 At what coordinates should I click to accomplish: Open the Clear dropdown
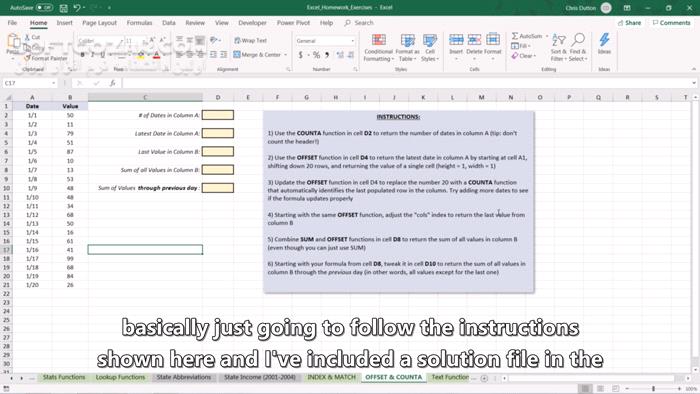(524, 56)
